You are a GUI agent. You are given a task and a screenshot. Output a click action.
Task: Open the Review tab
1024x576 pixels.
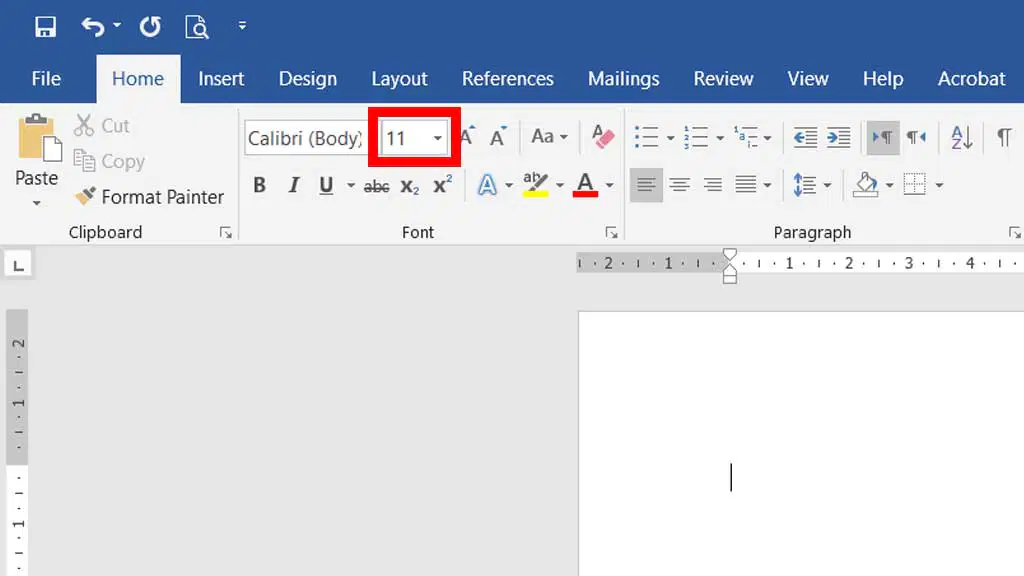(724, 79)
